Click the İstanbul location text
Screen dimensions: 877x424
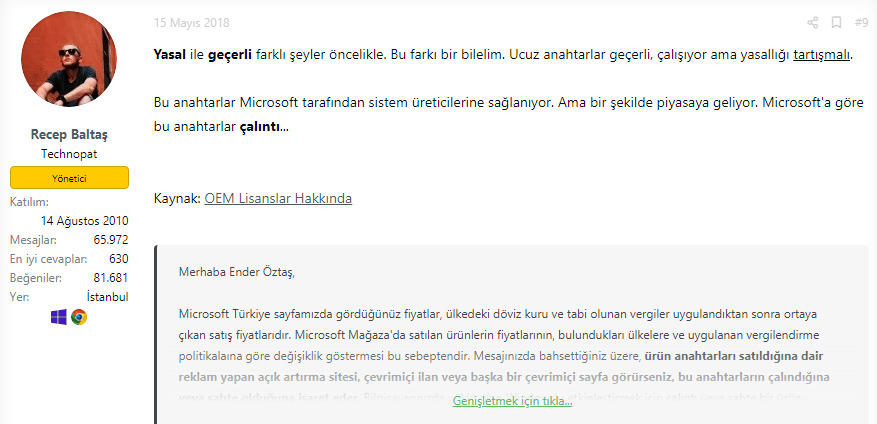[x=107, y=296]
